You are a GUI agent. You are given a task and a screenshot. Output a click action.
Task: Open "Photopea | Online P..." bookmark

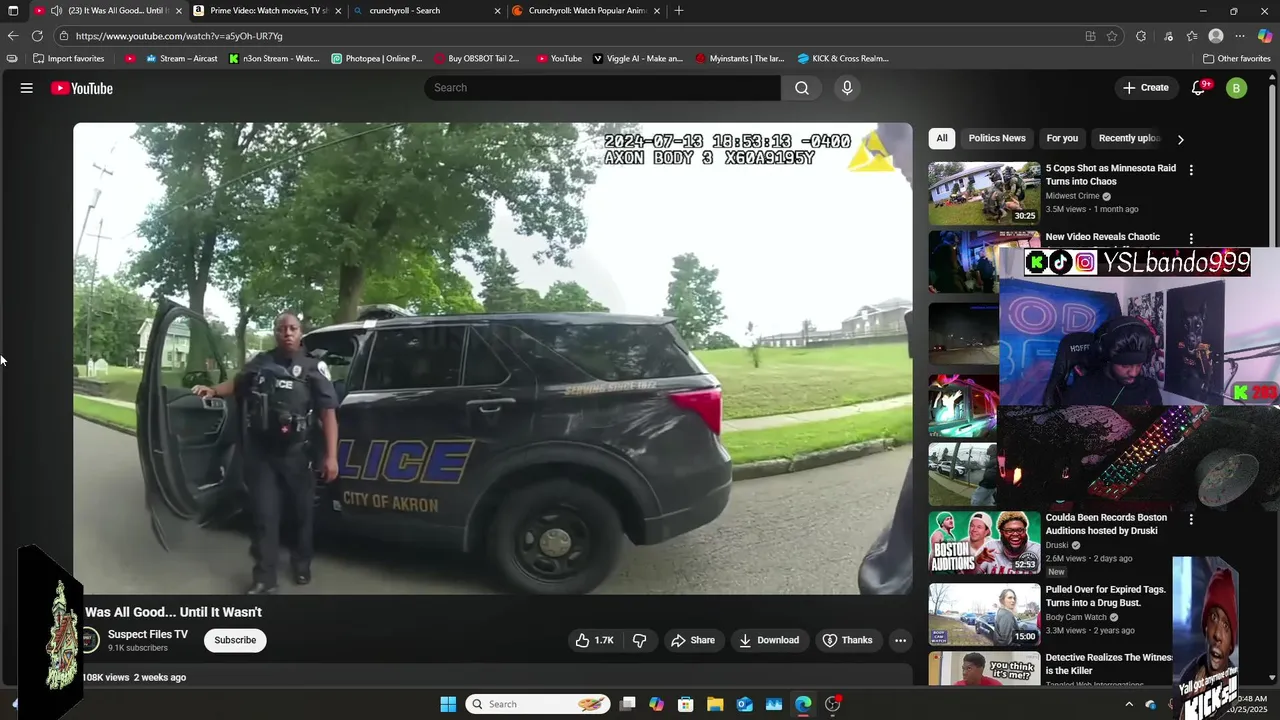pos(376,58)
